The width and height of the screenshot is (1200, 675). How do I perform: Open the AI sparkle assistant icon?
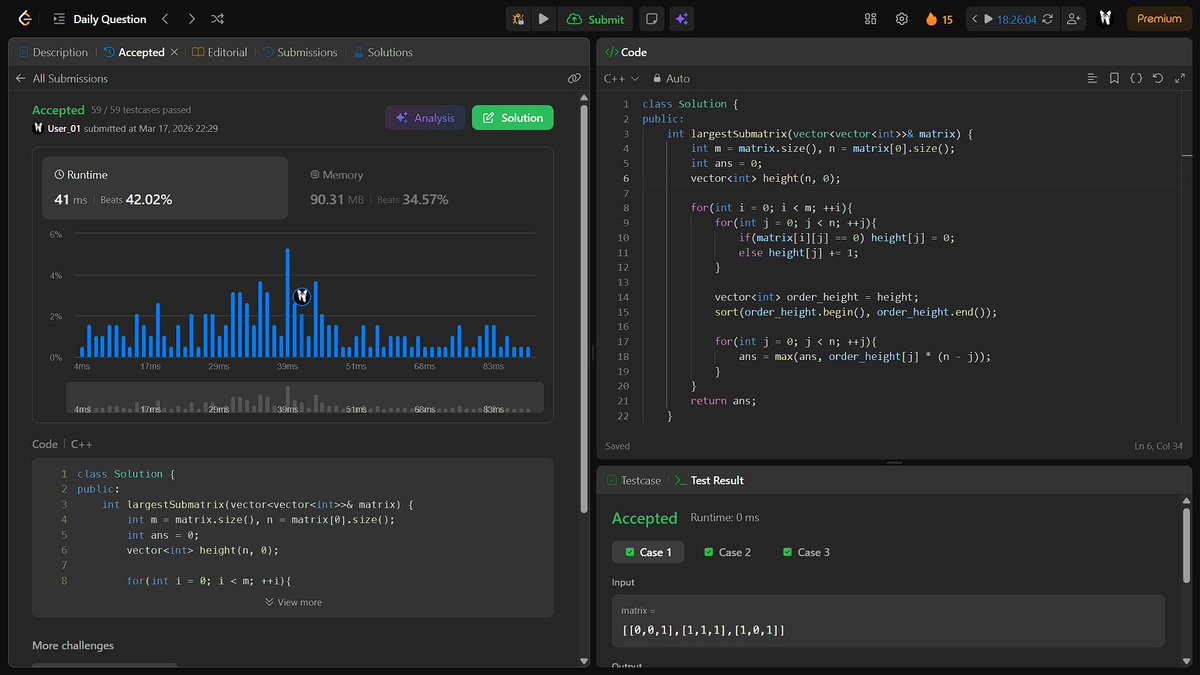click(x=682, y=19)
